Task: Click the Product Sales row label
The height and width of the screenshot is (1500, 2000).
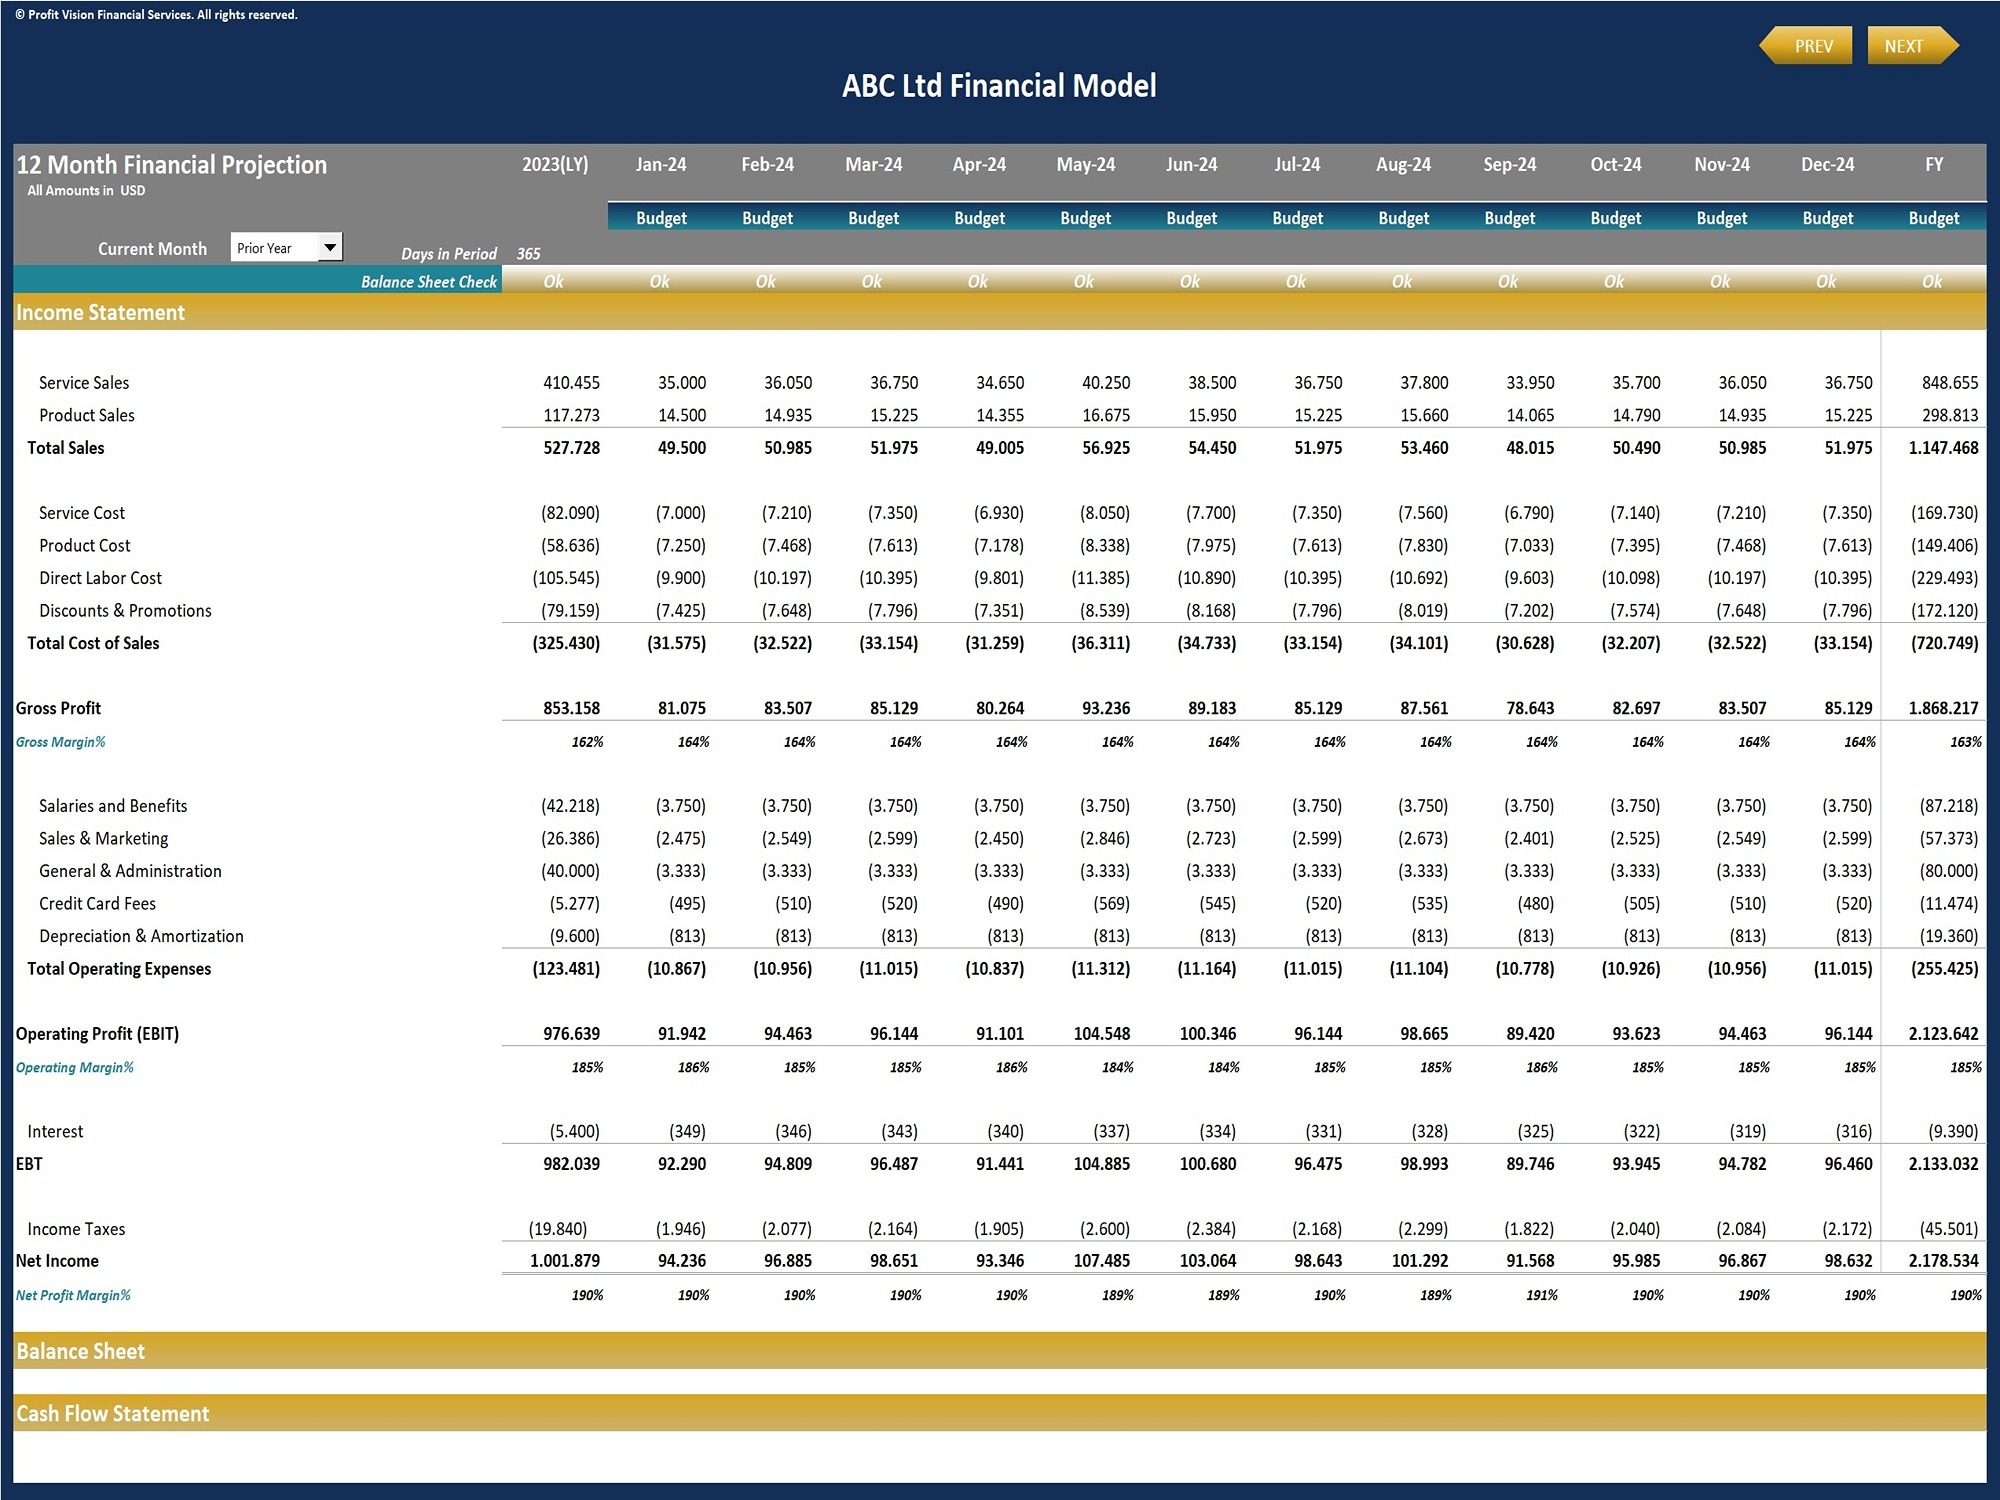Action: [x=86, y=415]
